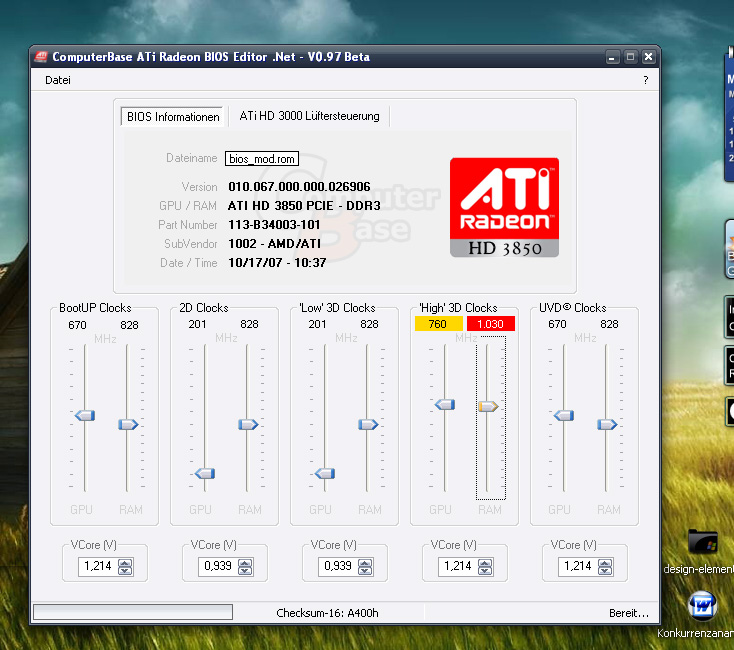Click the version number 010.067.000.000.026906
Image resolution: width=734 pixels, height=650 pixels.
pos(299,187)
